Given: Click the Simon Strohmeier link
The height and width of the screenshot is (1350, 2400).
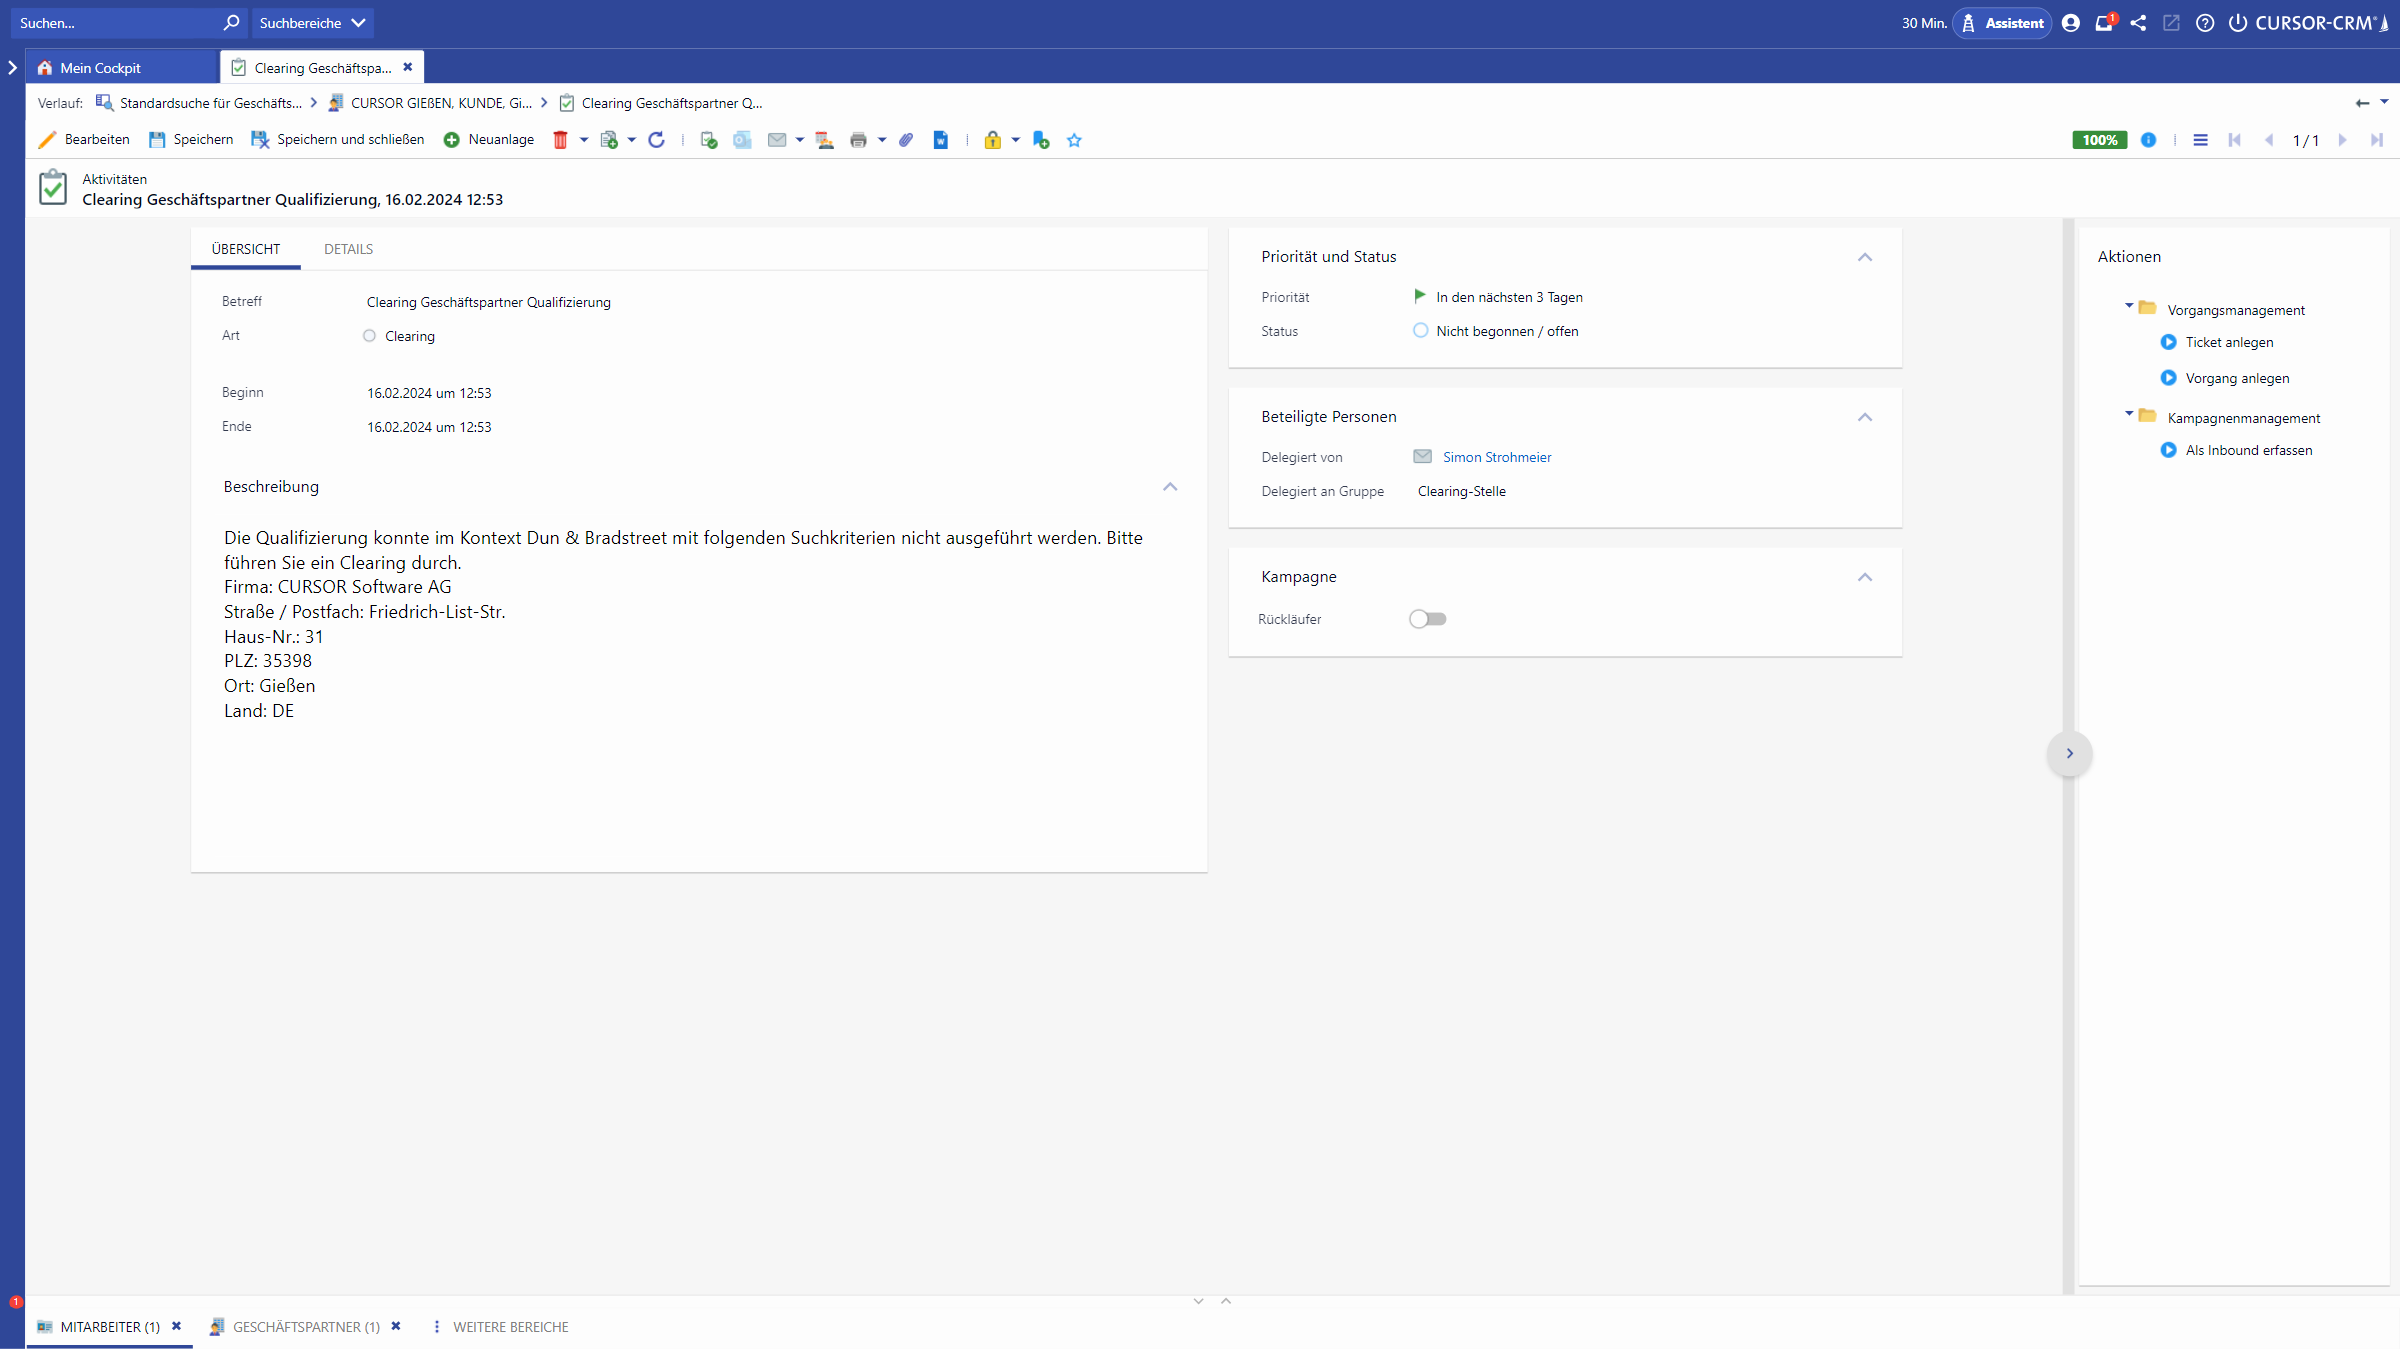Looking at the screenshot, I should coord(1496,457).
